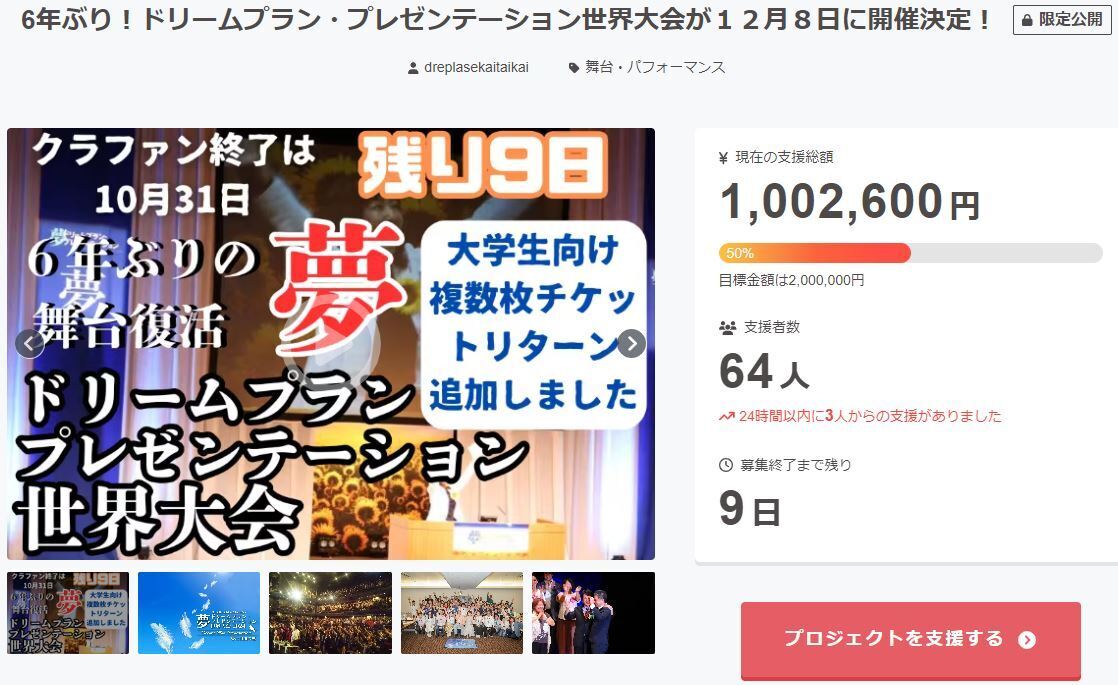Screen dimensions: 1118x685
Task: Select the on-stage people thumbnail
Action: pos(593,613)
